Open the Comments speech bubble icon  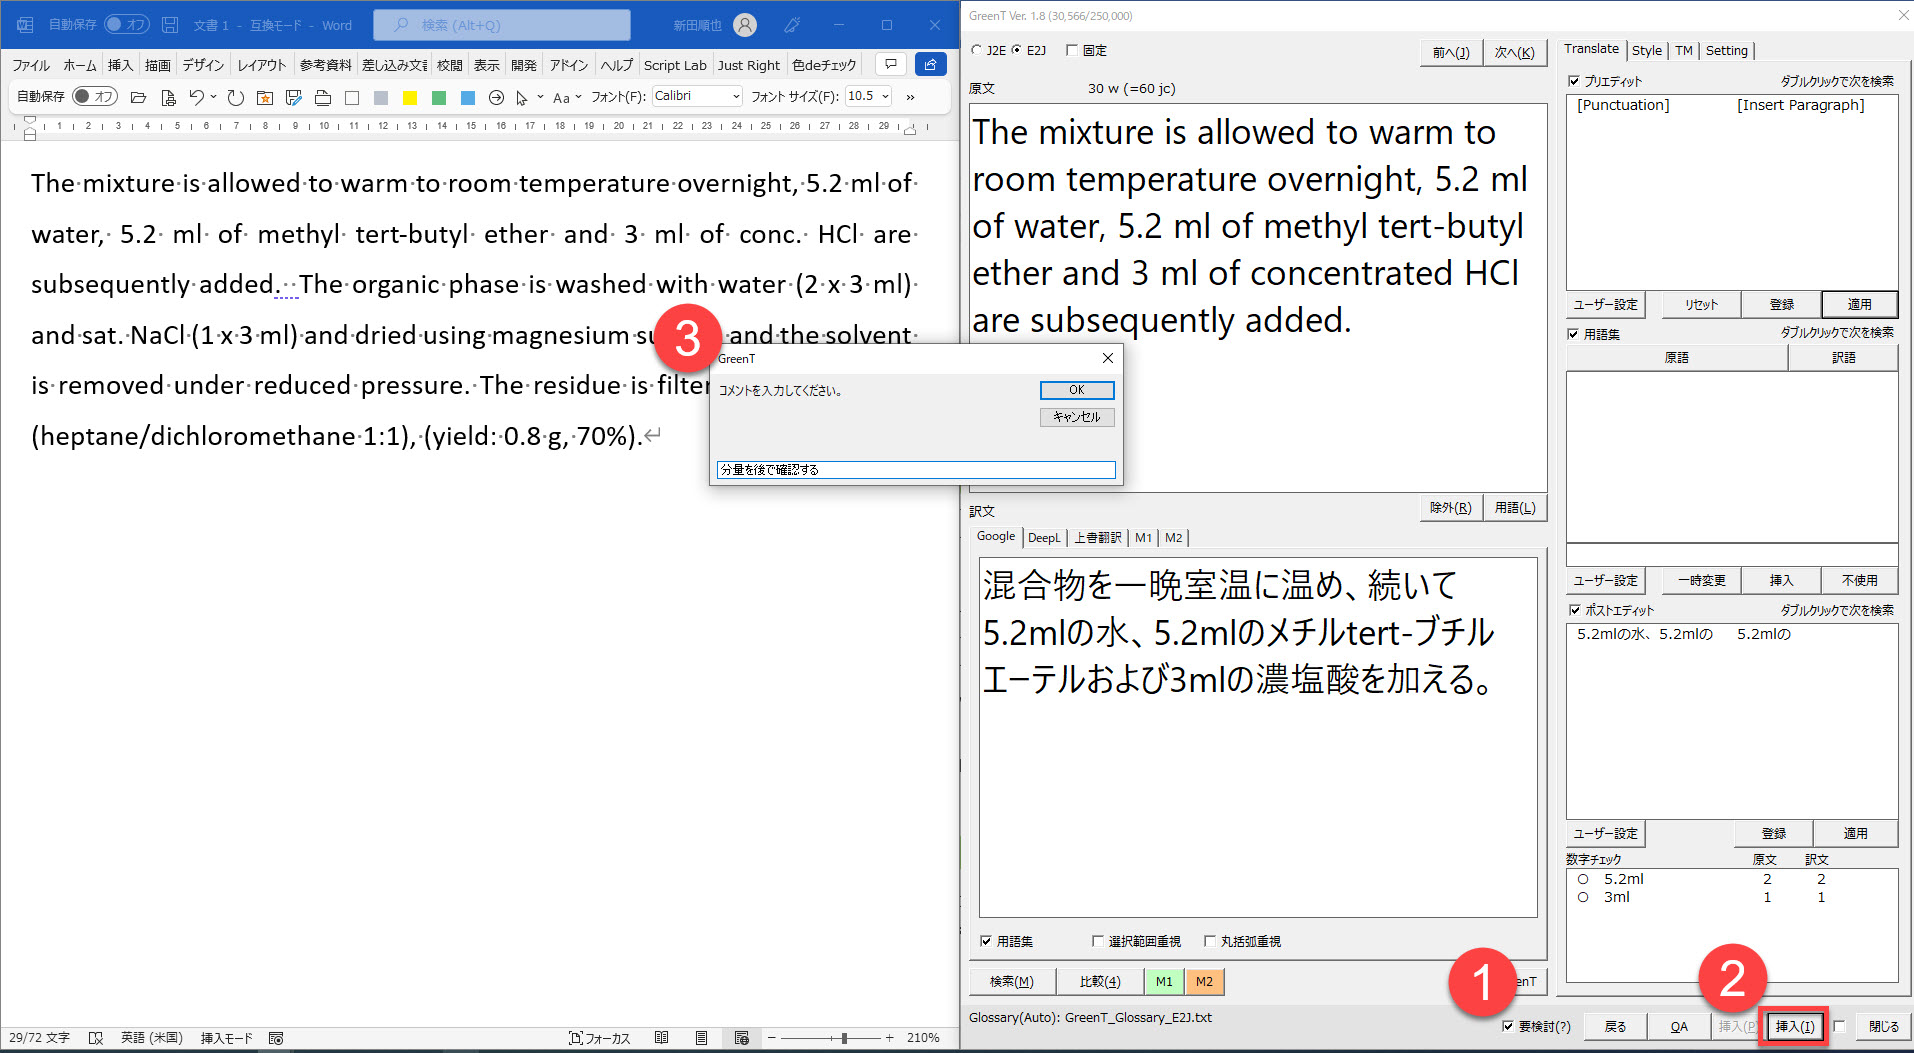pyautogui.click(x=890, y=64)
